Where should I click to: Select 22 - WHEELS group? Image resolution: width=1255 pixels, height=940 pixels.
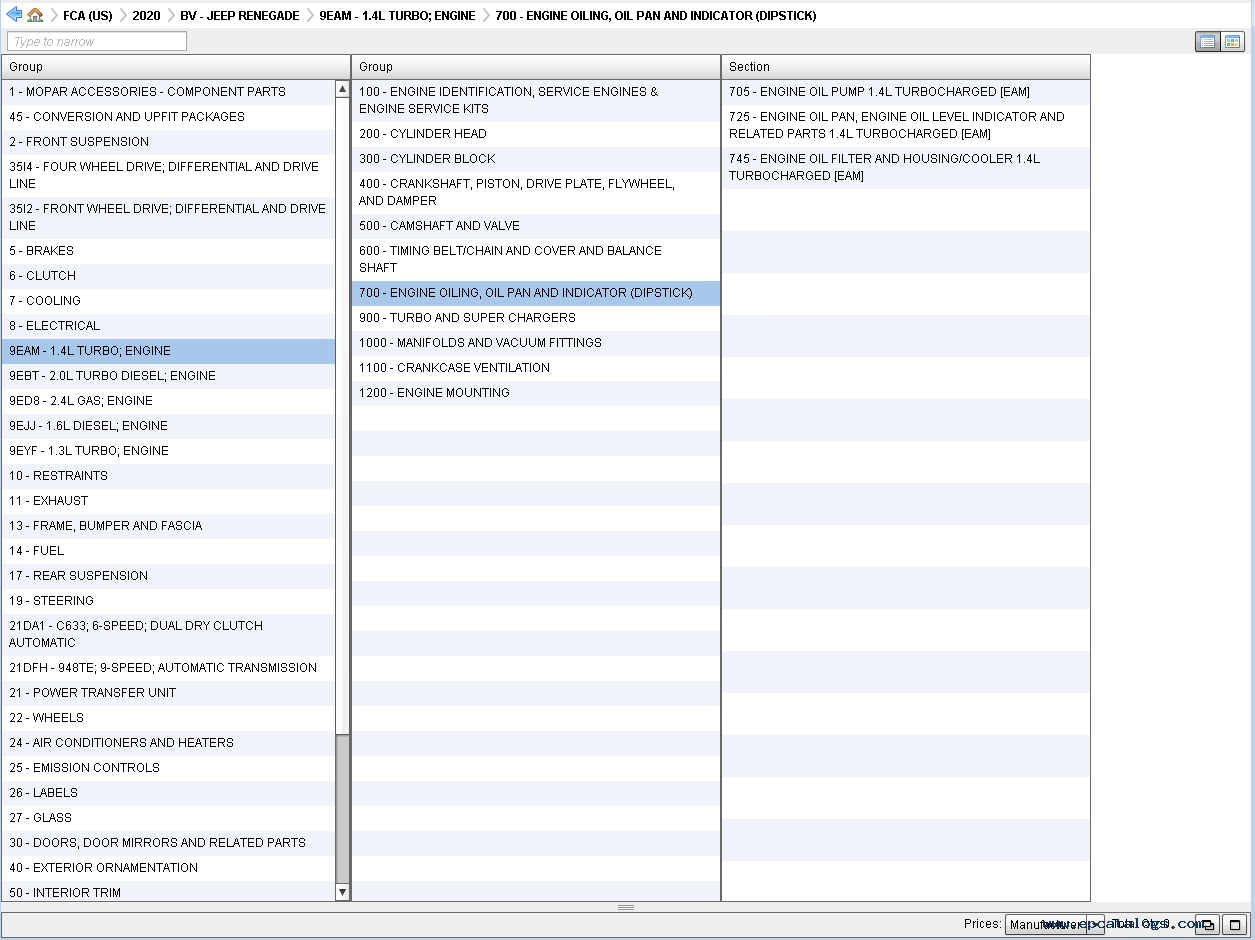point(168,718)
